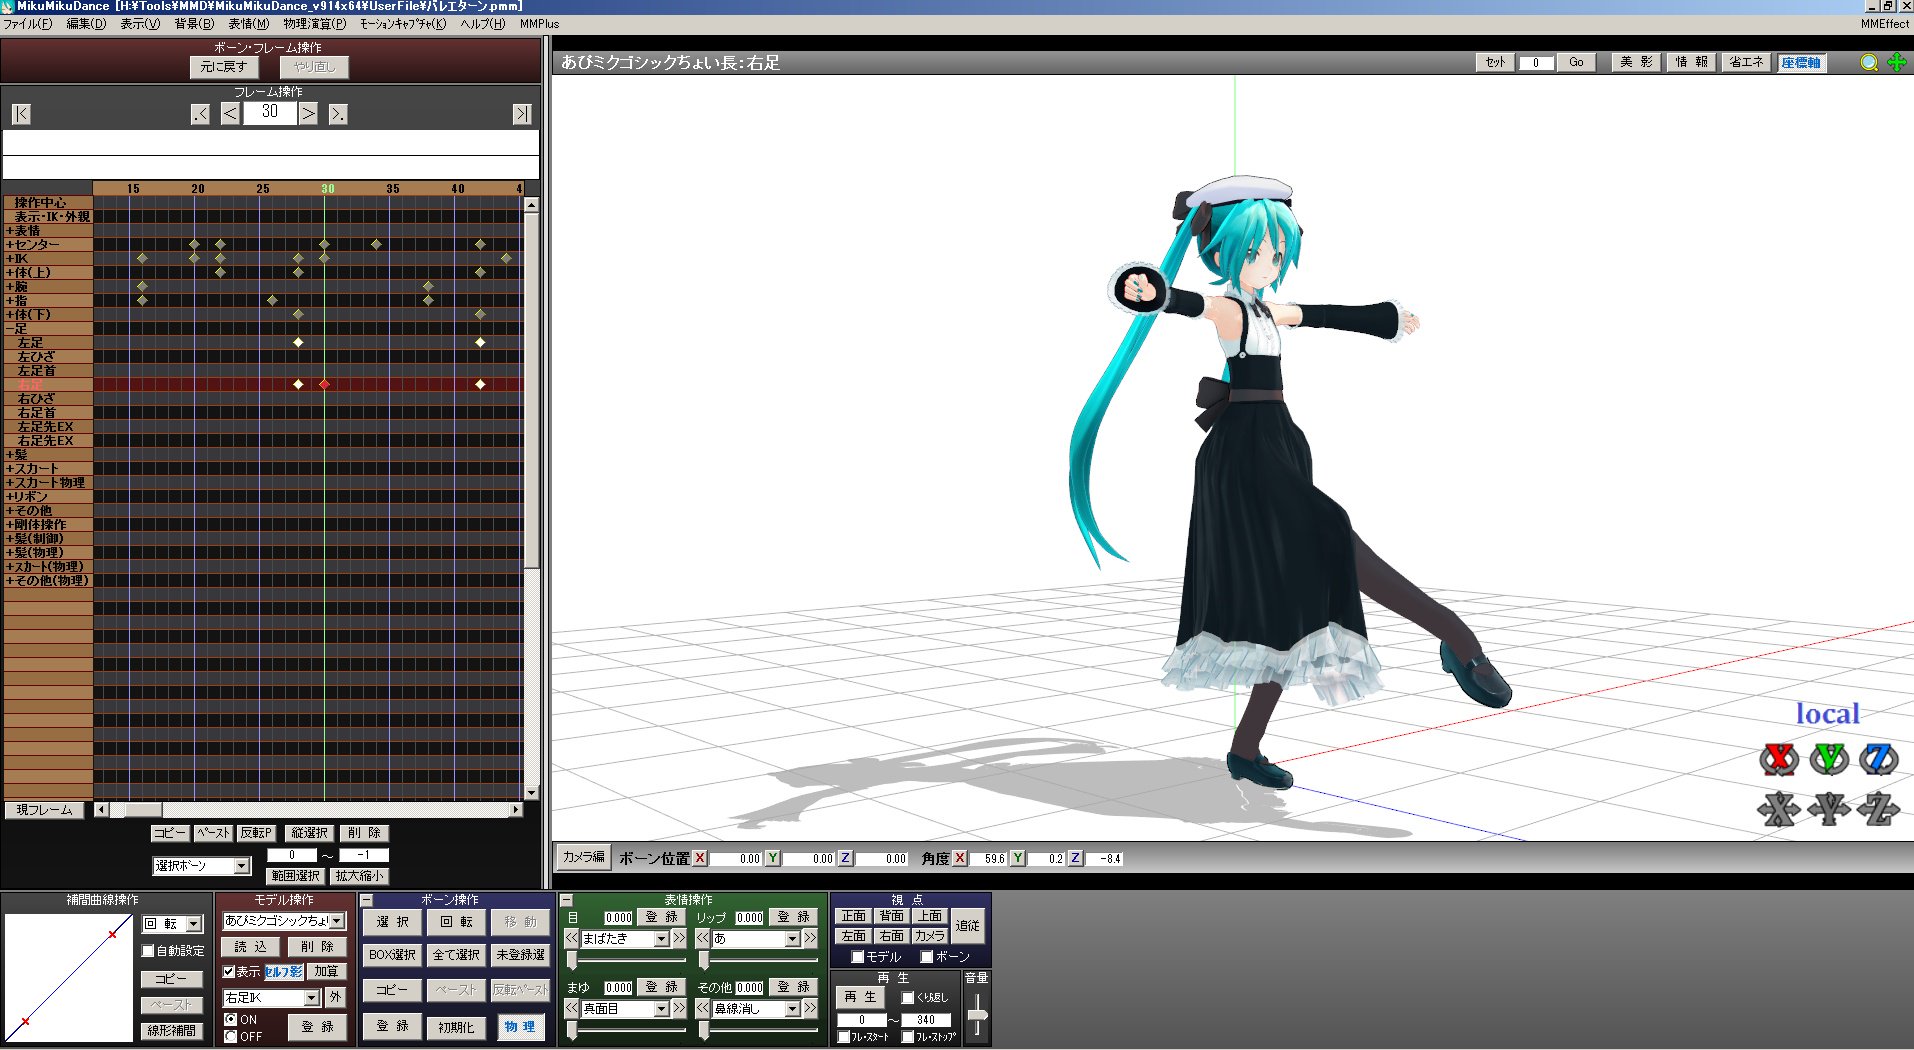Enable the モデル viewpoint checkbox
This screenshot has height=1050, width=1914.
click(857, 957)
